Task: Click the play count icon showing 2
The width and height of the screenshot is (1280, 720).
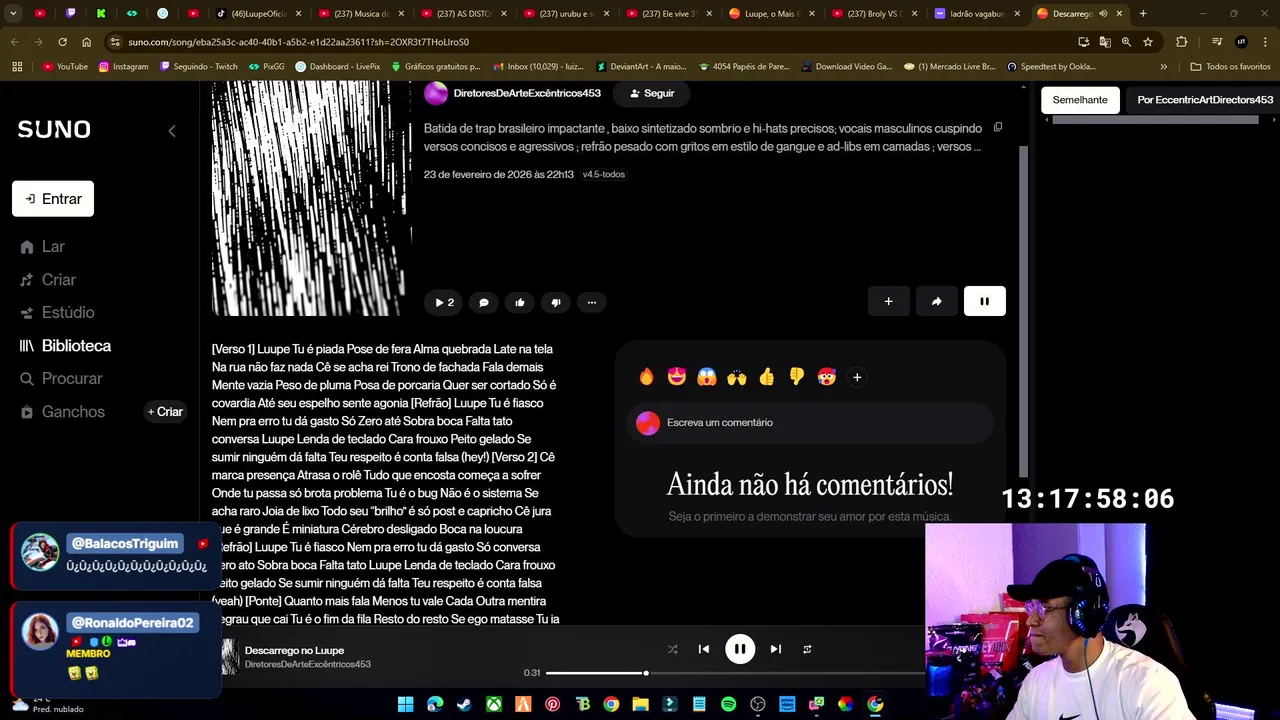Action: click(x=444, y=302)
